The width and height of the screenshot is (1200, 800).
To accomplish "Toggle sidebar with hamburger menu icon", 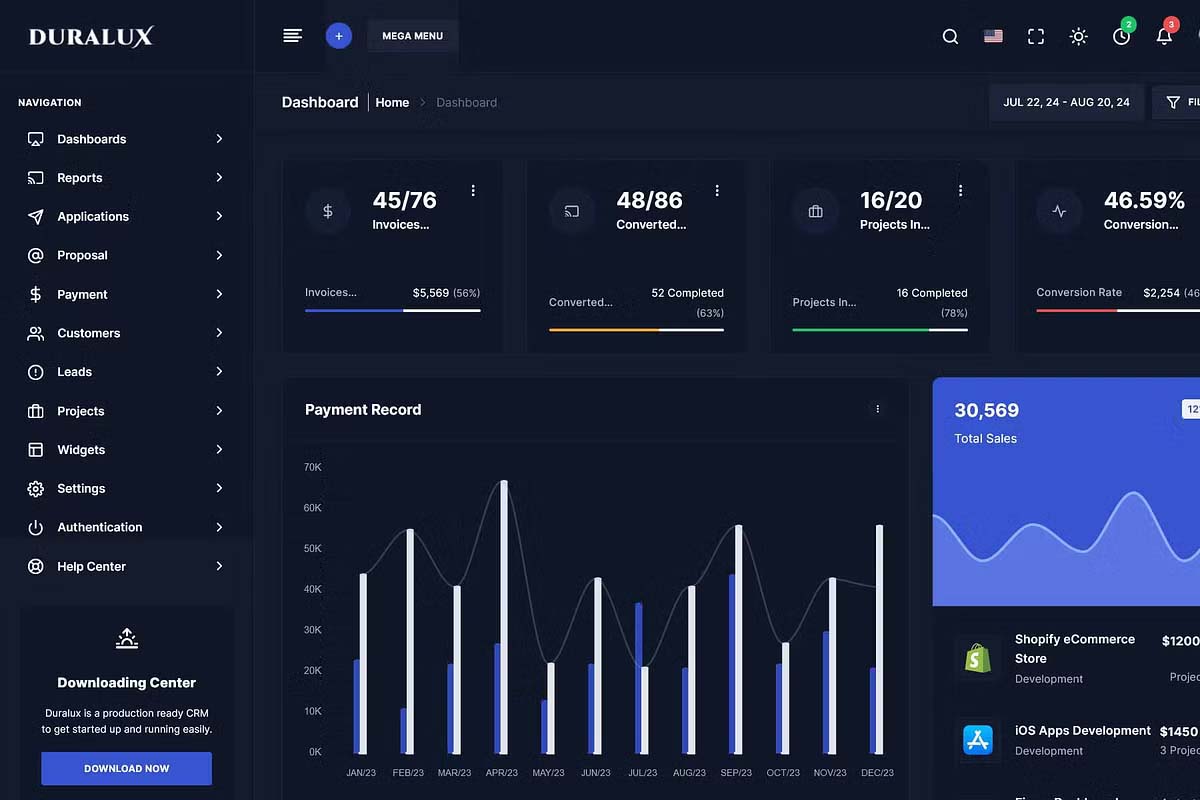I will (292, 36).
